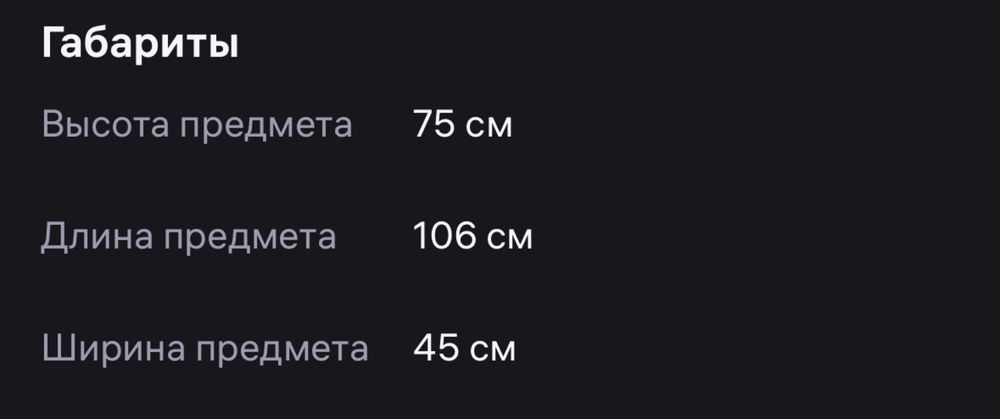
Task: Click the см unit after 45
Action: (x=492, y=351)
